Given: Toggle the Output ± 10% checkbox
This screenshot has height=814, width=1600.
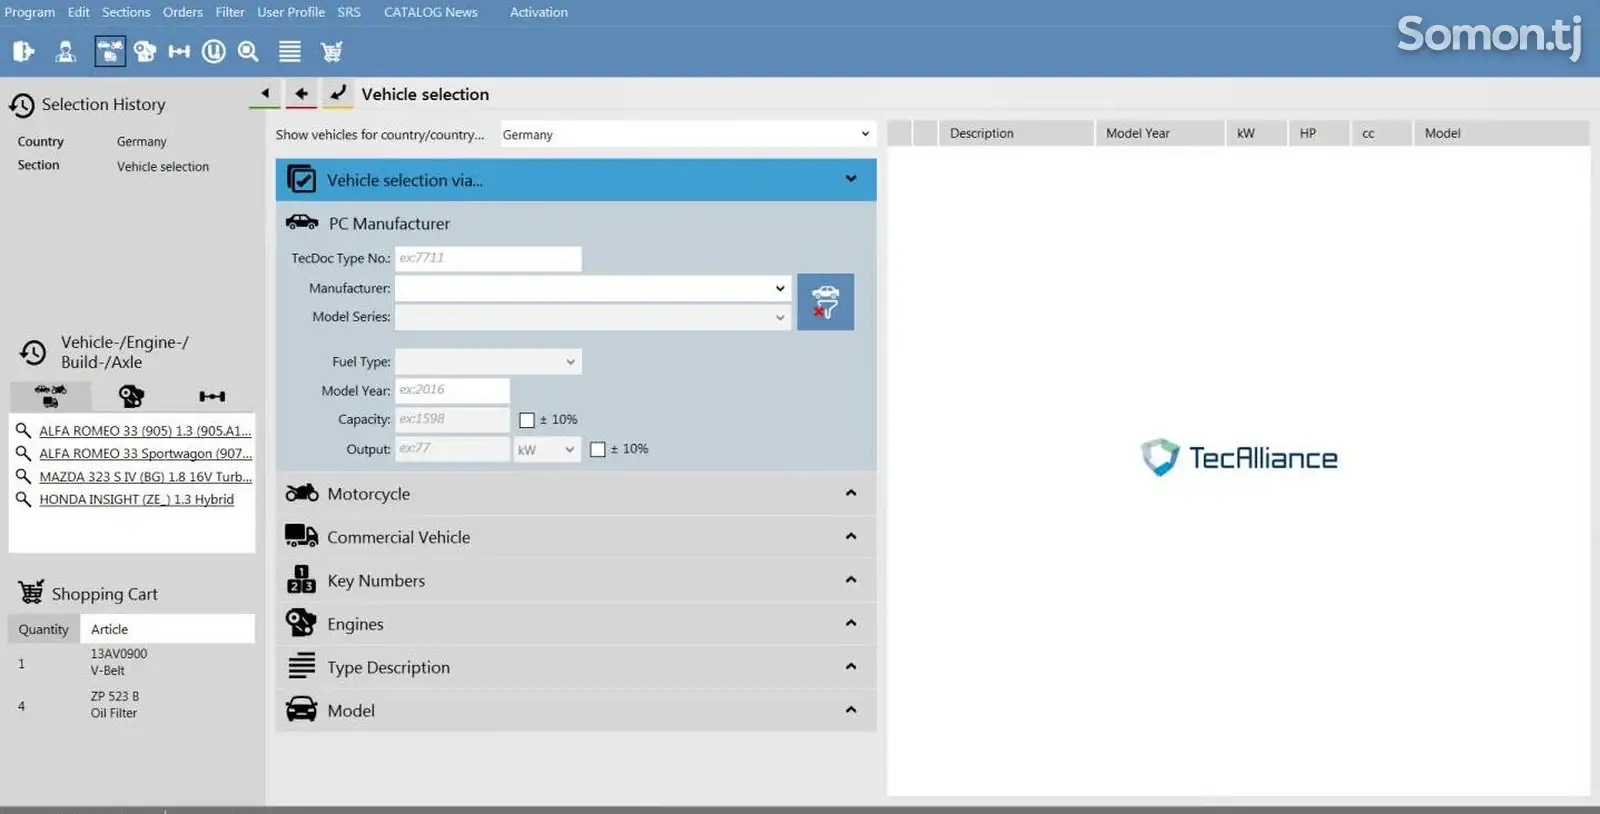Looking at the screenshot, I should 598,450.
